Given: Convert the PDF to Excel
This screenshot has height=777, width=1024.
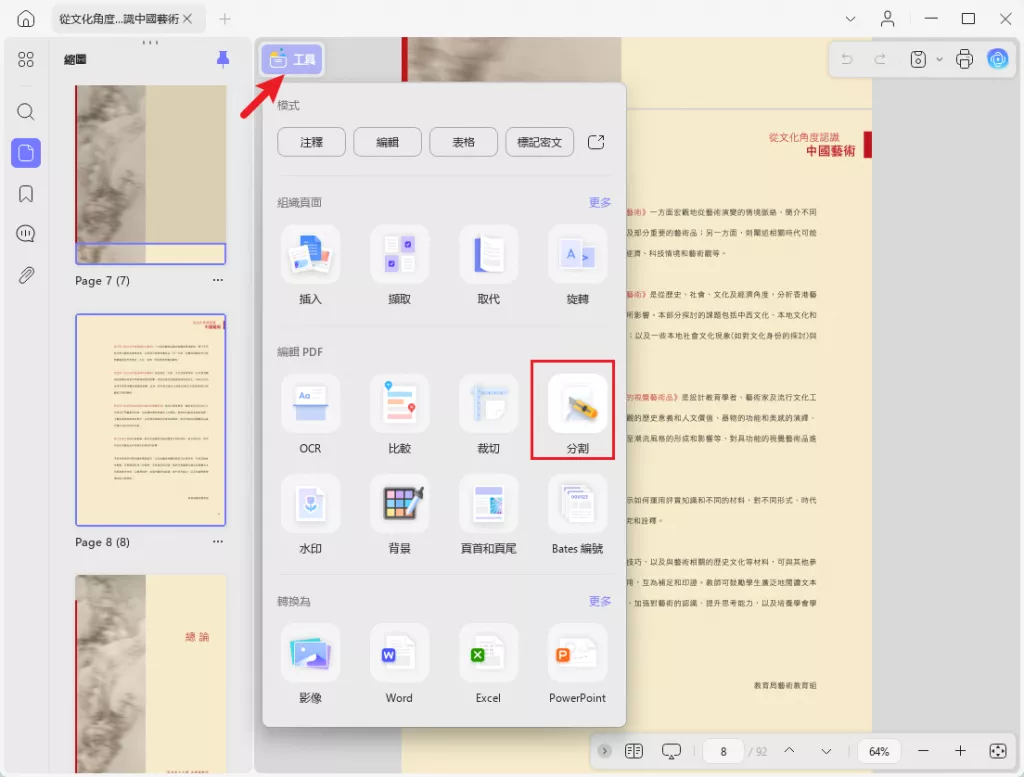Looking at the screenshot, I should click(488, 664).
